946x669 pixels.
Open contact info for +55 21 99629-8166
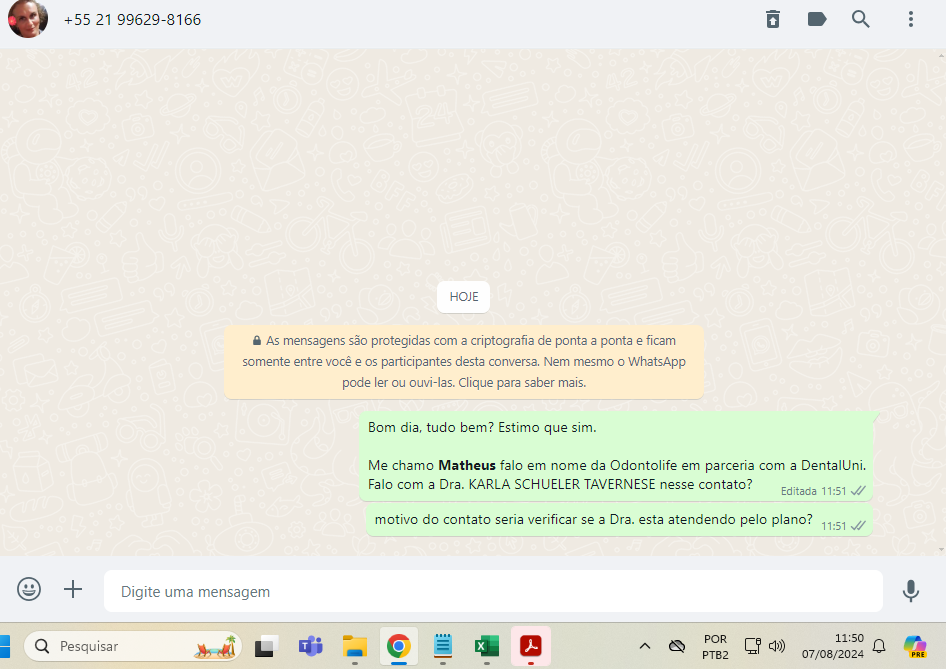[x=132, y=20]
